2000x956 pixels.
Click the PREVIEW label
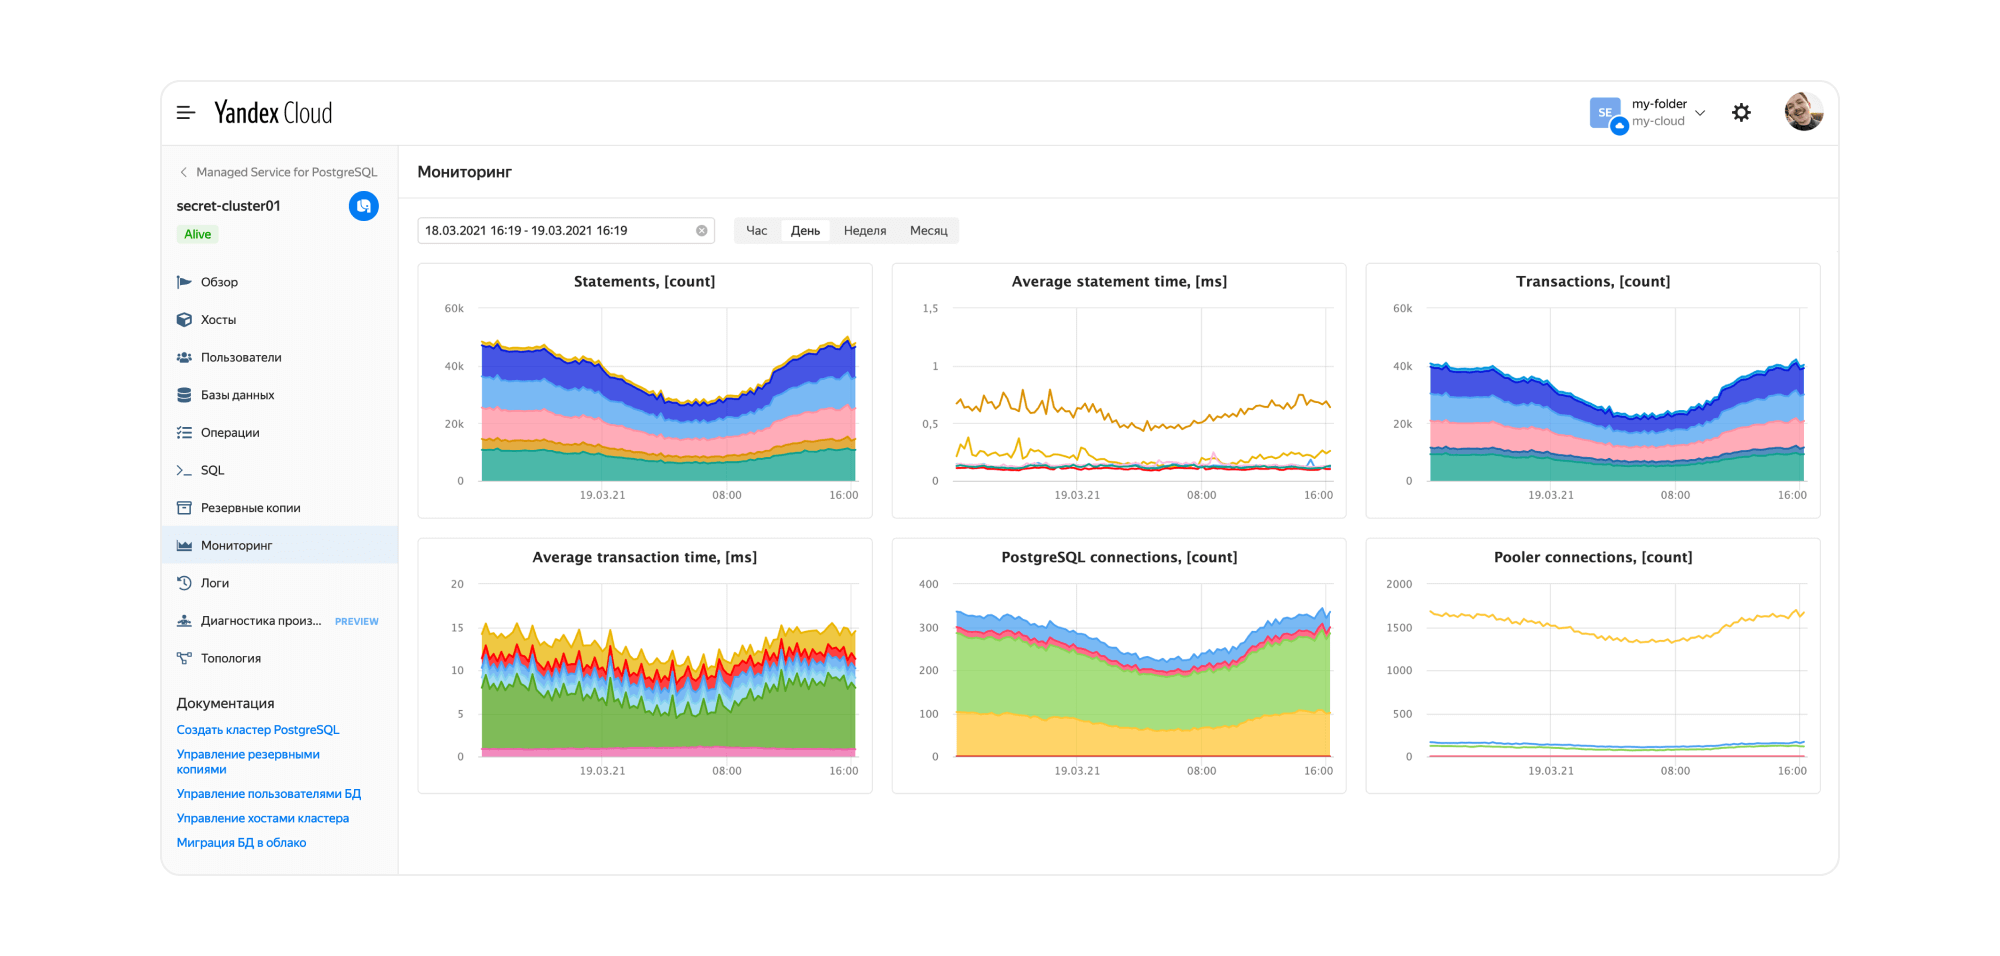[x=357, y=622]
